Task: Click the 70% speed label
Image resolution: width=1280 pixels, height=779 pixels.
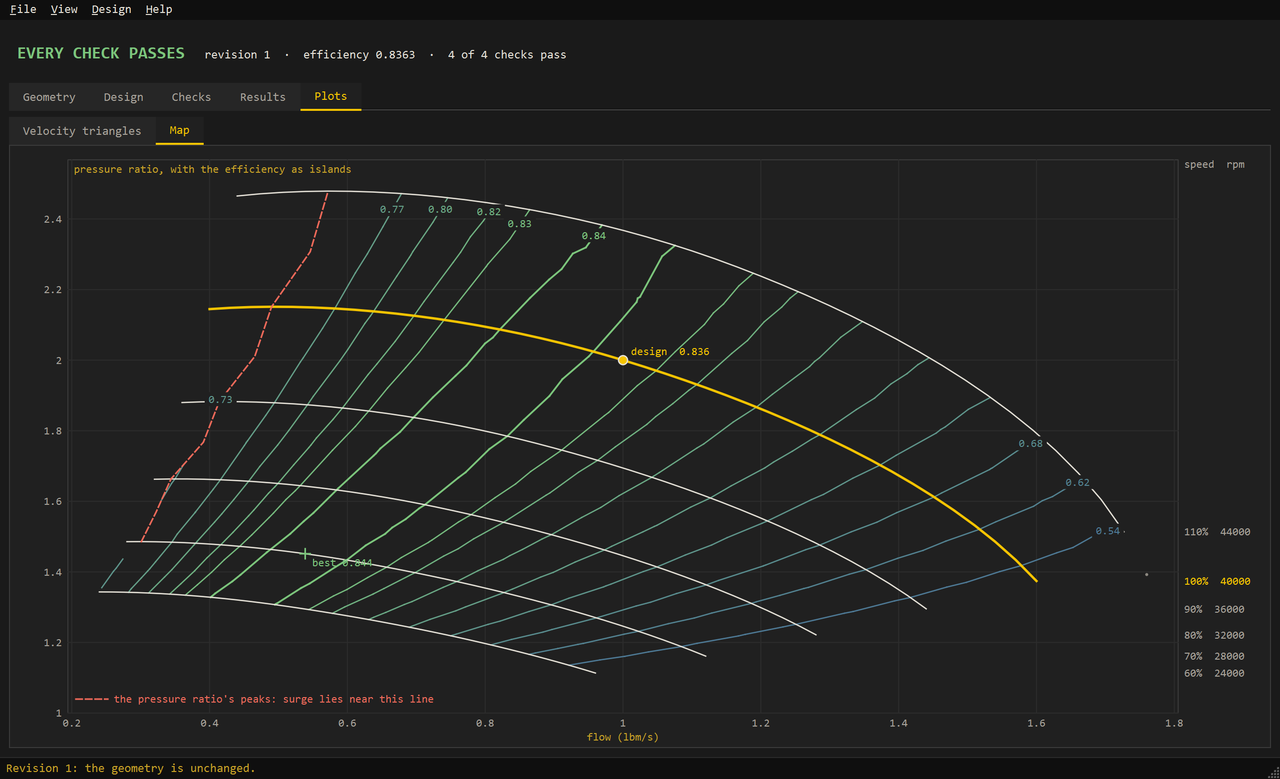Action: pyautogui.click(x=1214, y=657)
